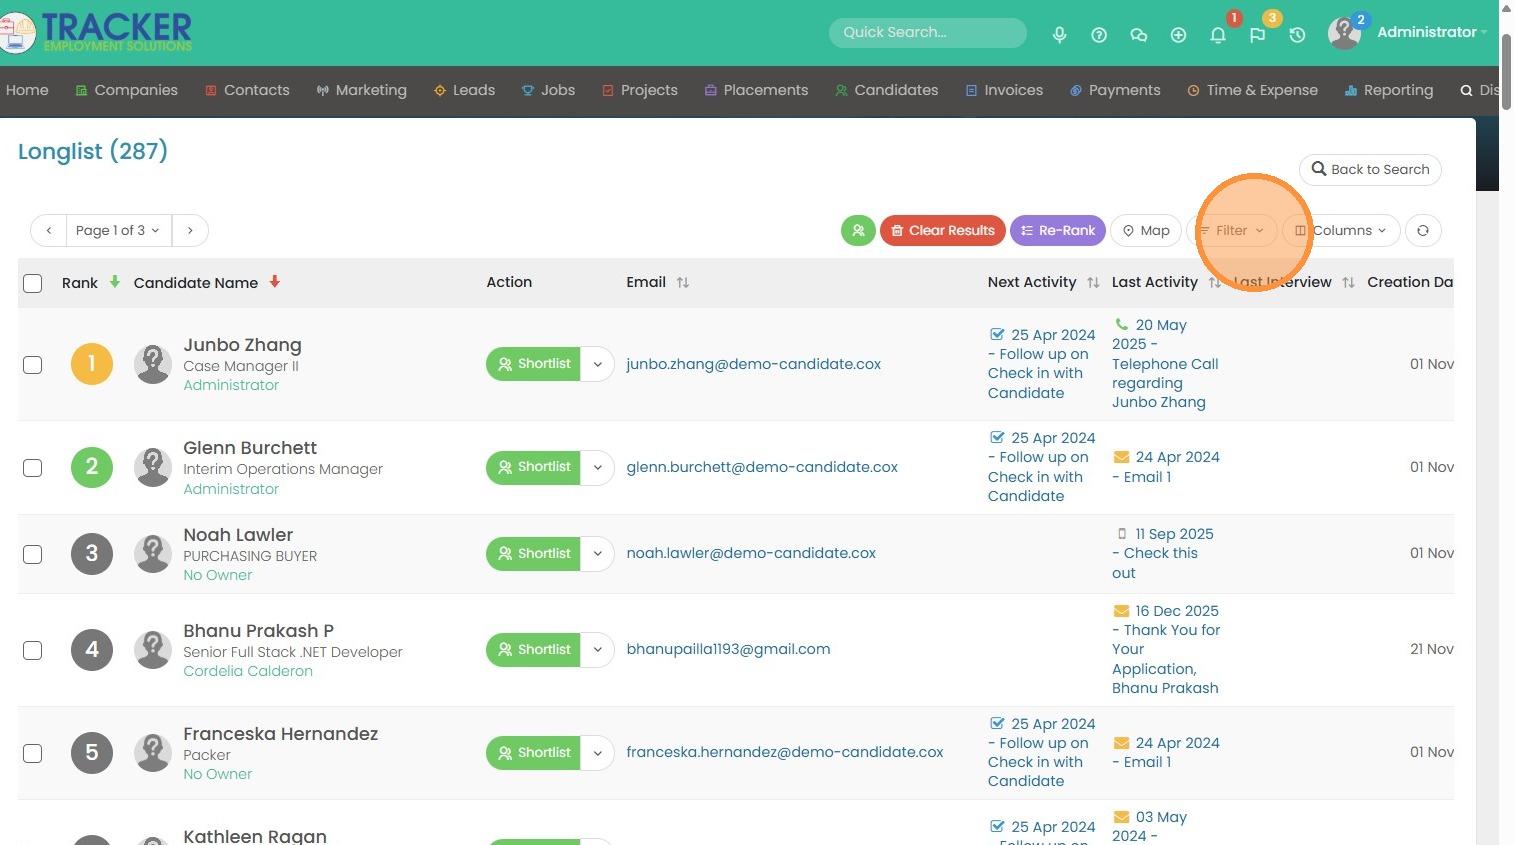
Task: Open the help question mark icon
Action: tap(1099, 35)
